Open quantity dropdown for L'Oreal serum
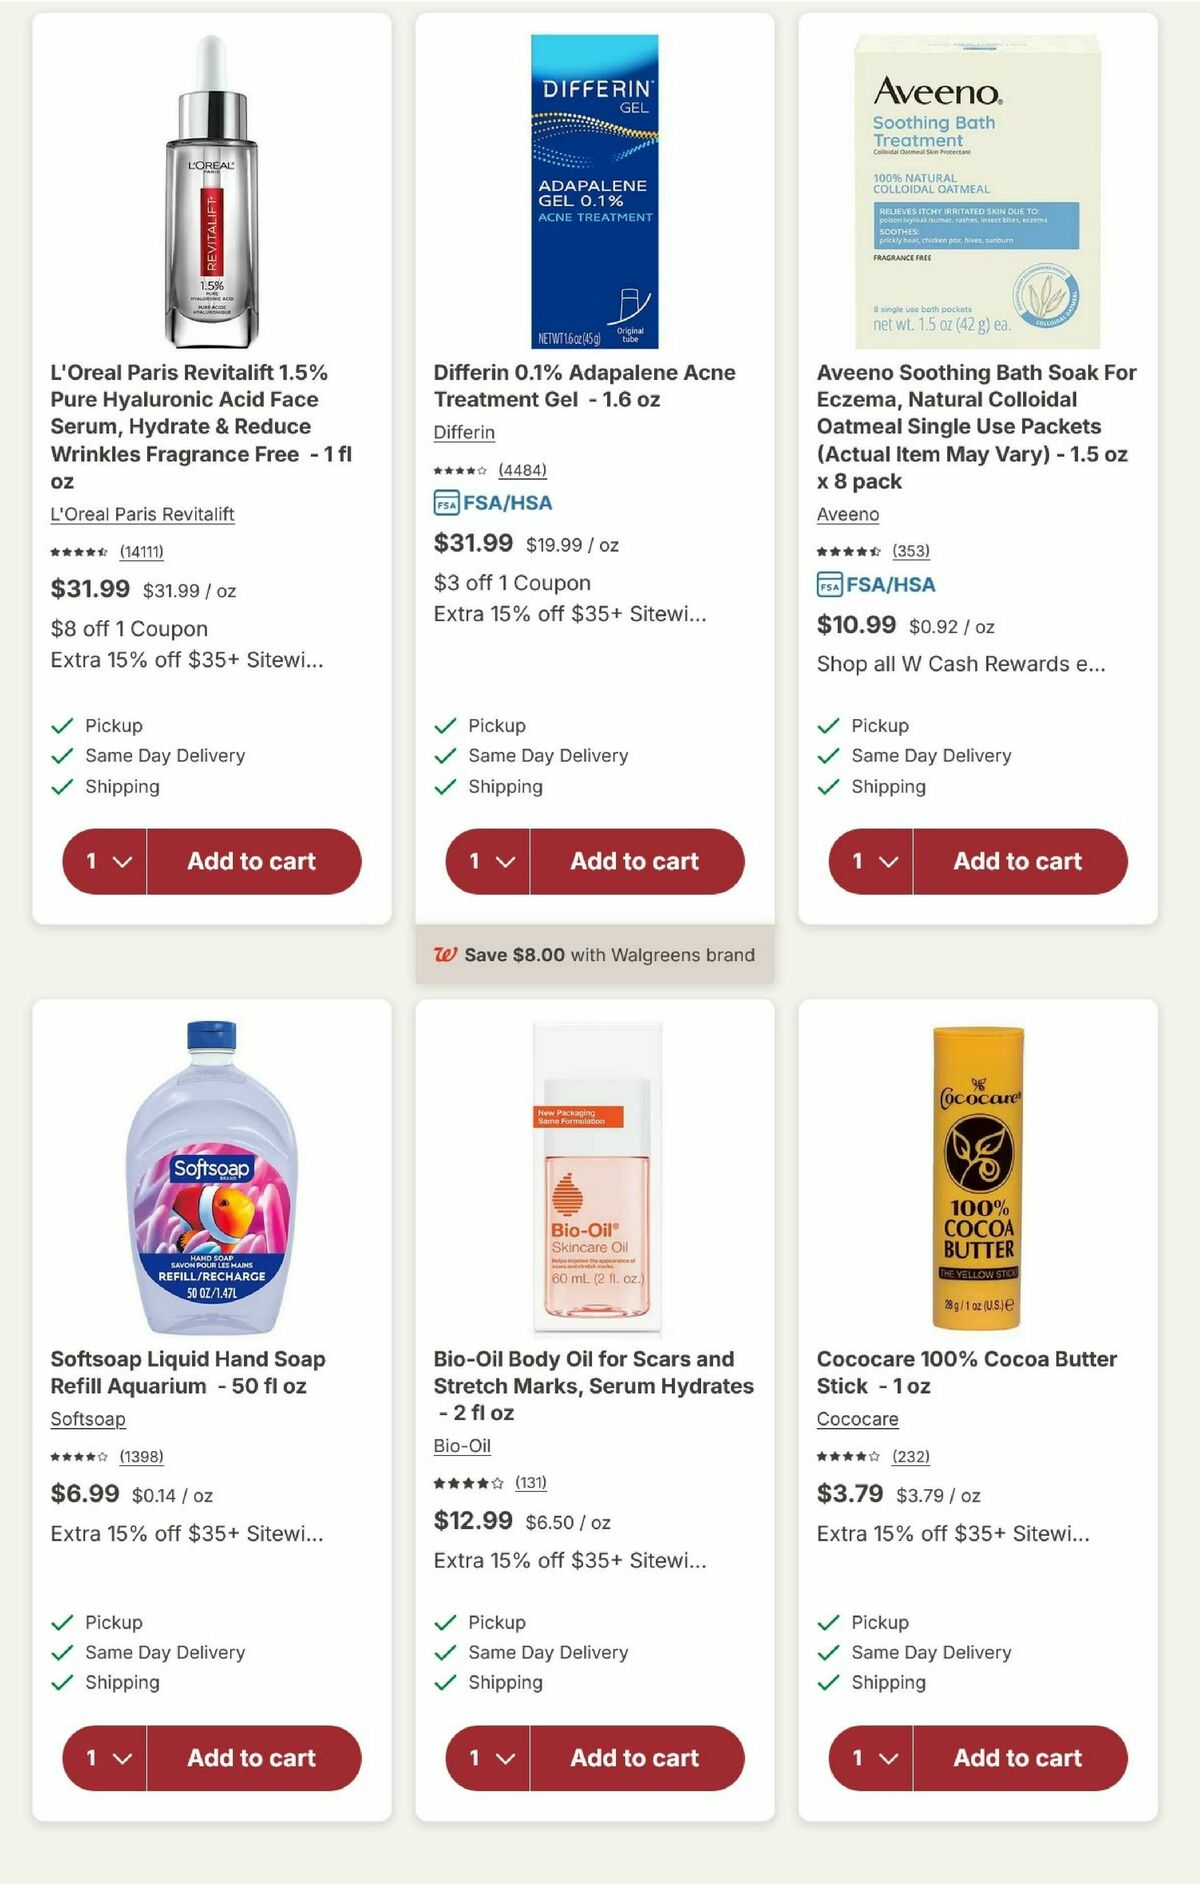The image size is (1200, 1886). (106, 861)
